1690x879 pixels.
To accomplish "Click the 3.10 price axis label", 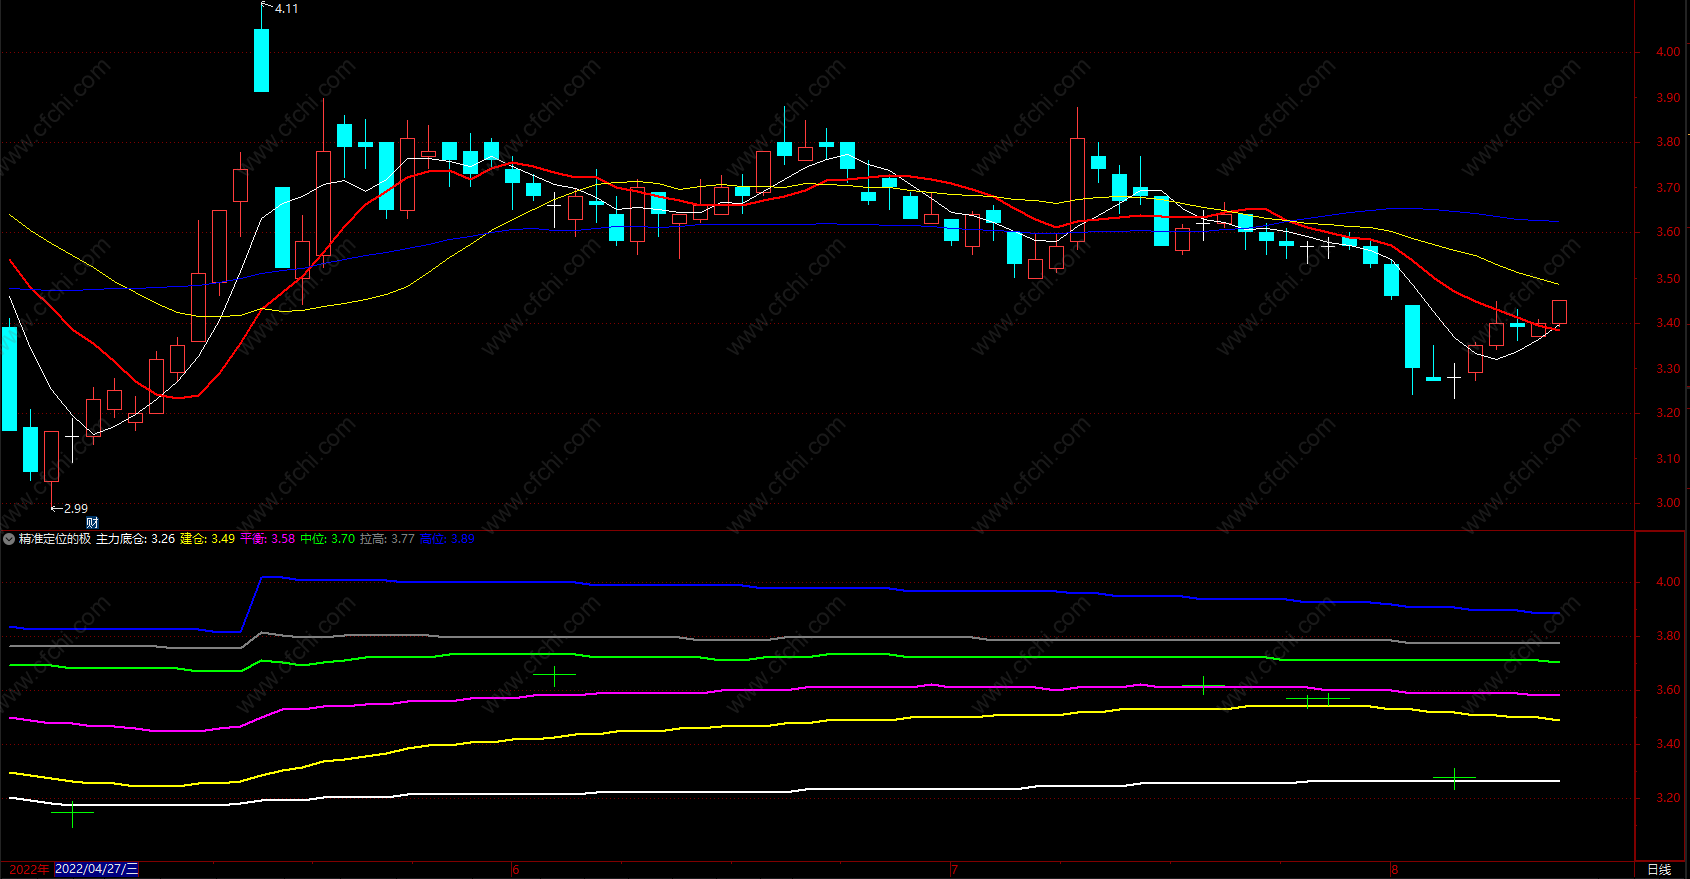I will [1668, 459].
